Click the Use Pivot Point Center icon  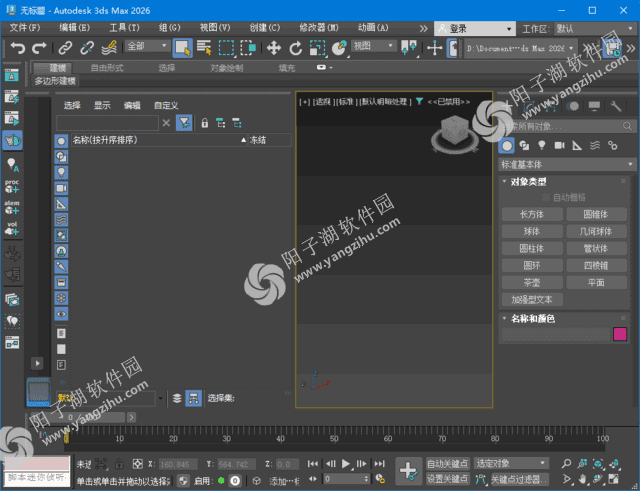point(409,48)
